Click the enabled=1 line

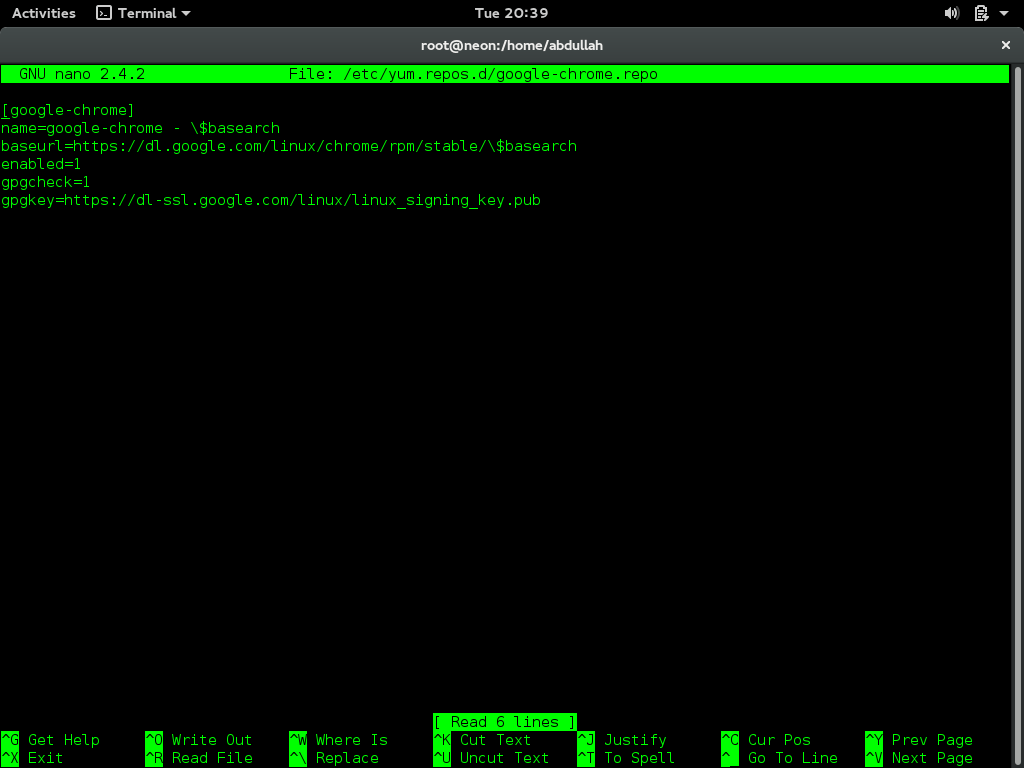tap(41, 164)
